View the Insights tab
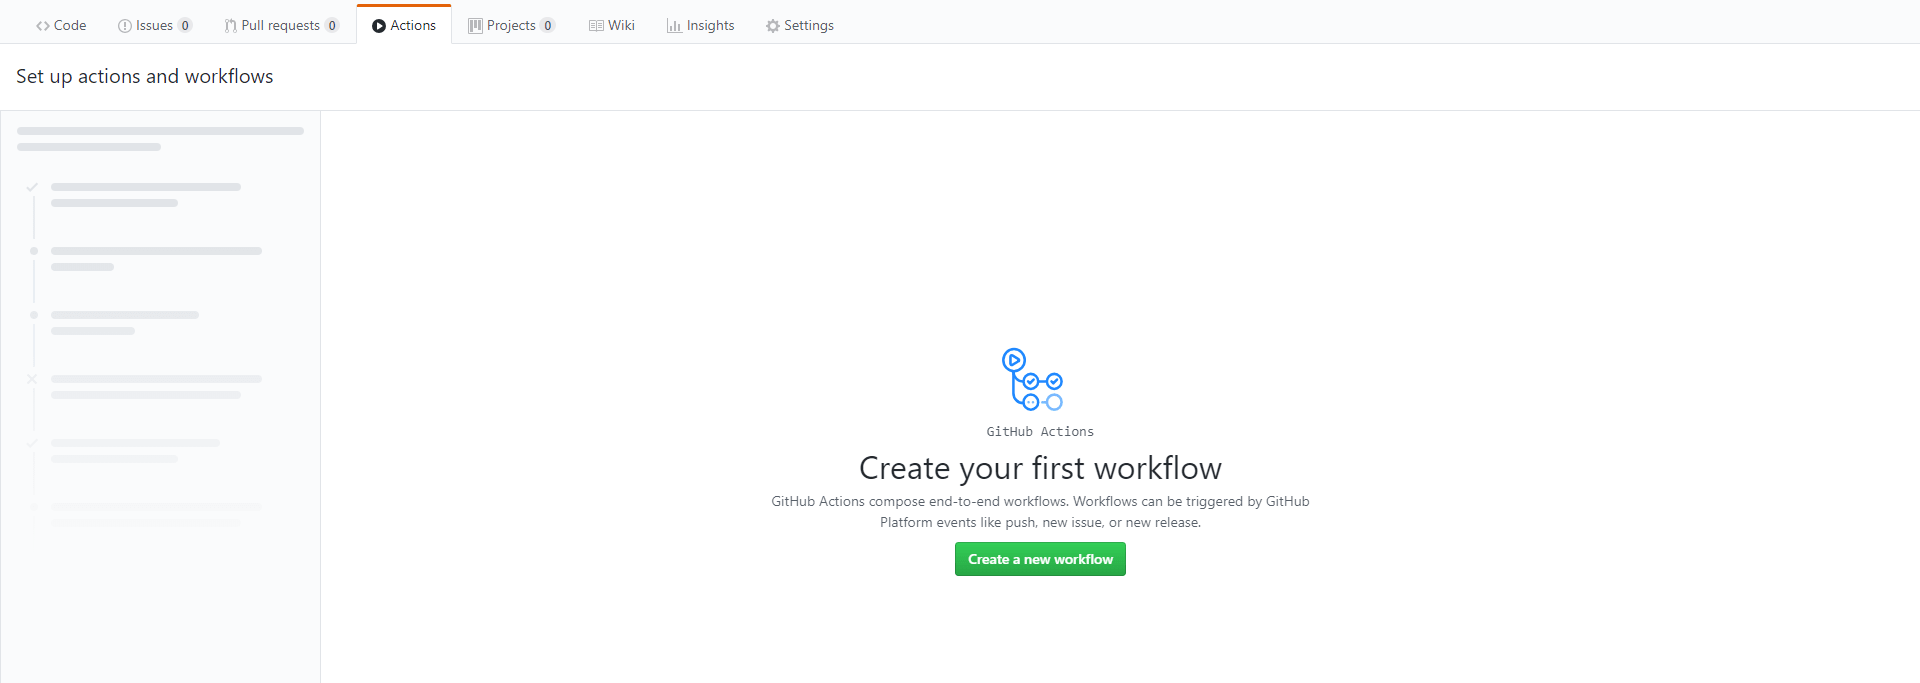1920x683 pixels. [700, 25]
